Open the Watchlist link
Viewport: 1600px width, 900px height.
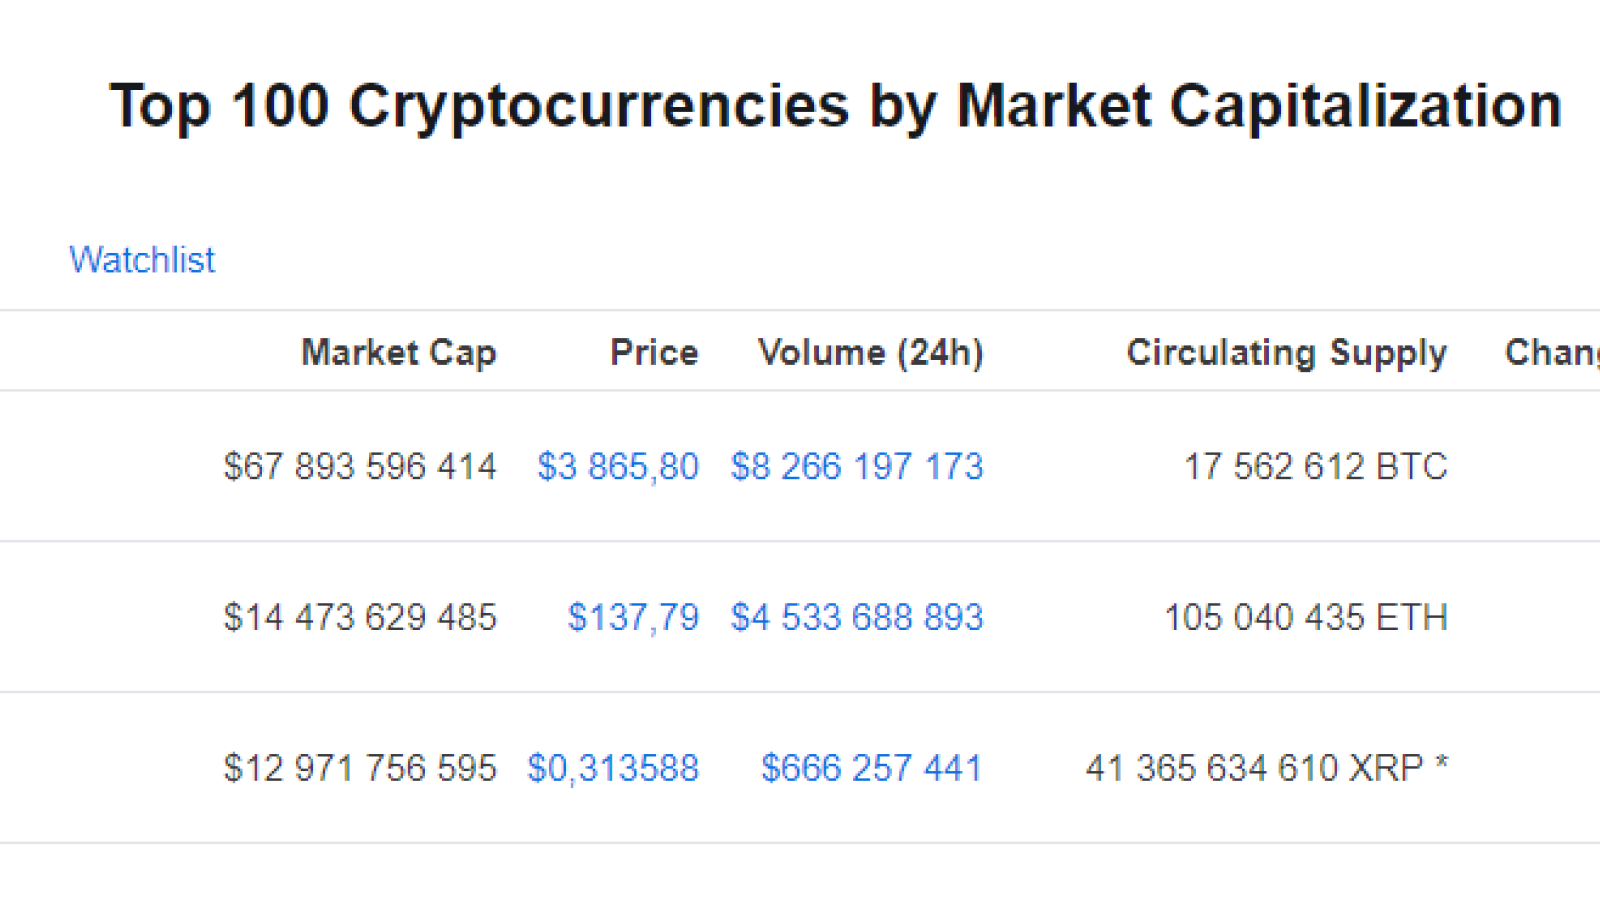coord(142,260)
